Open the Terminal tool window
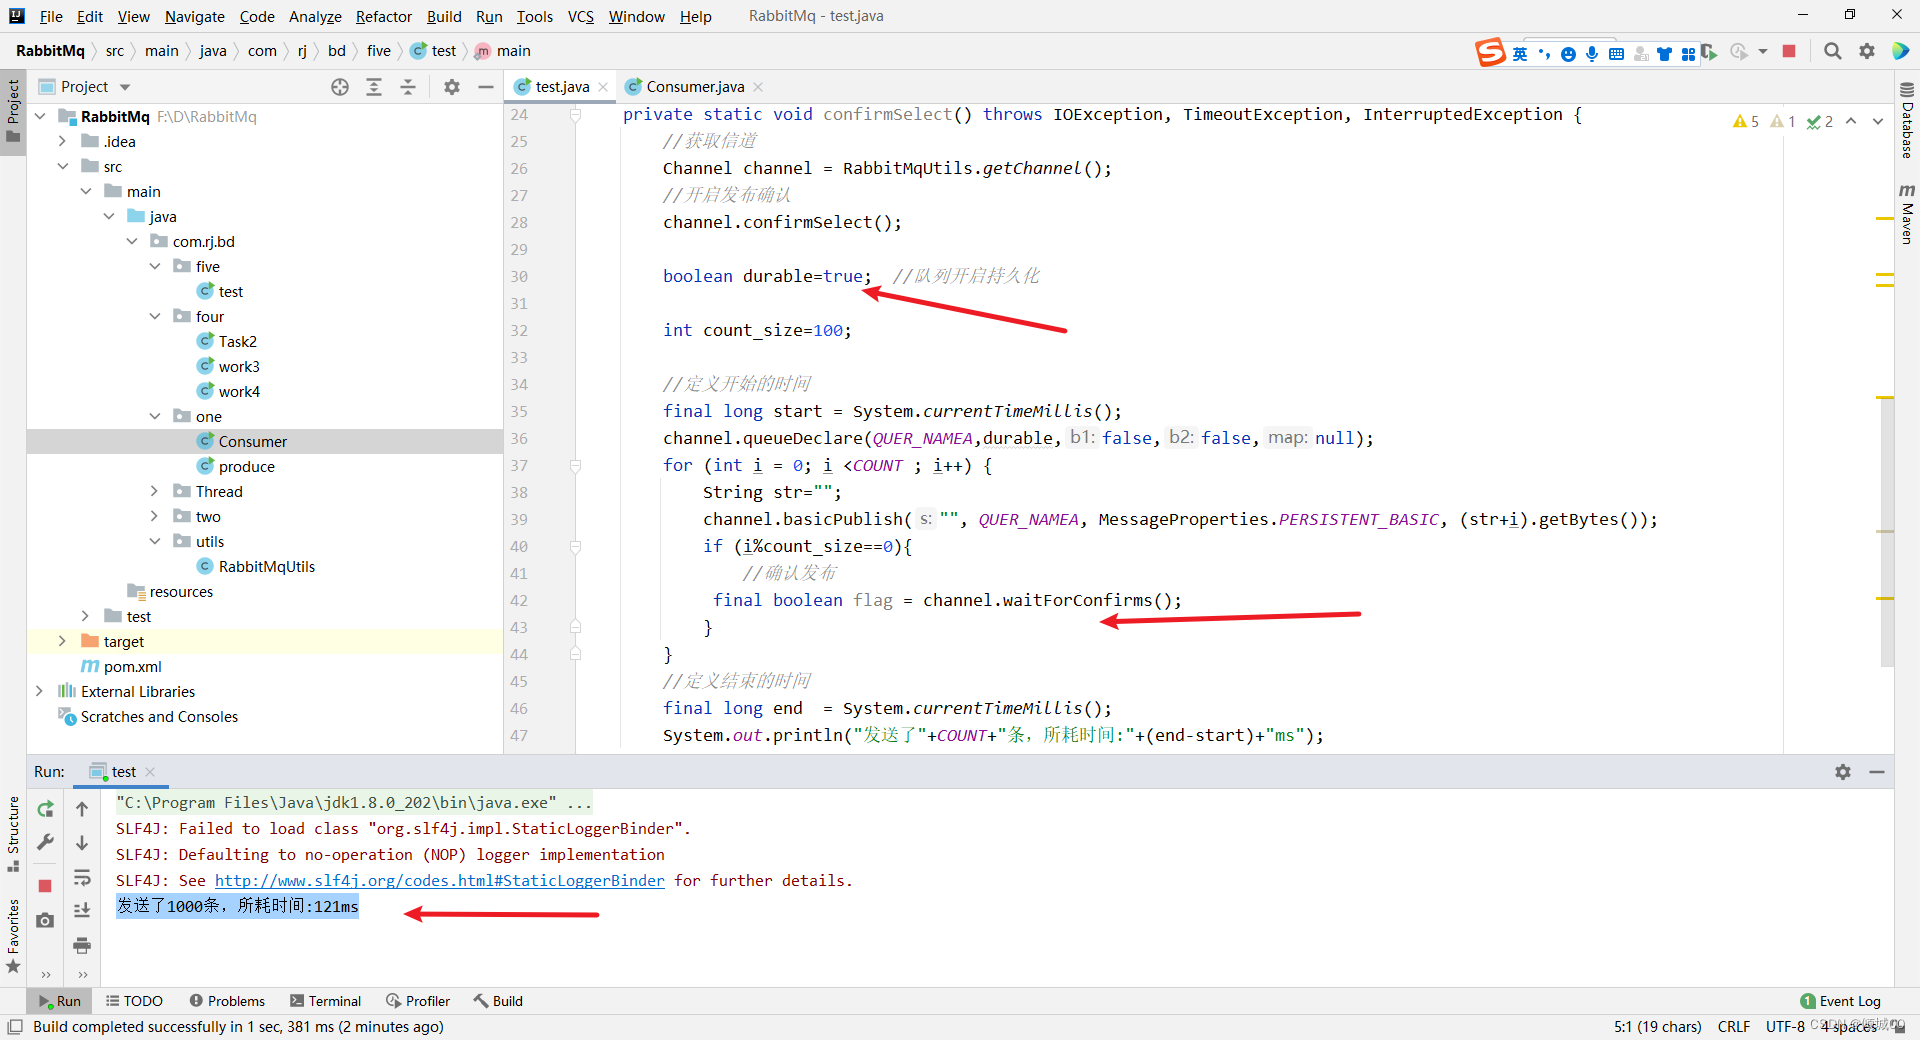Image resolution: width=1920 pixels, height=1040 pixels. 326,1001
